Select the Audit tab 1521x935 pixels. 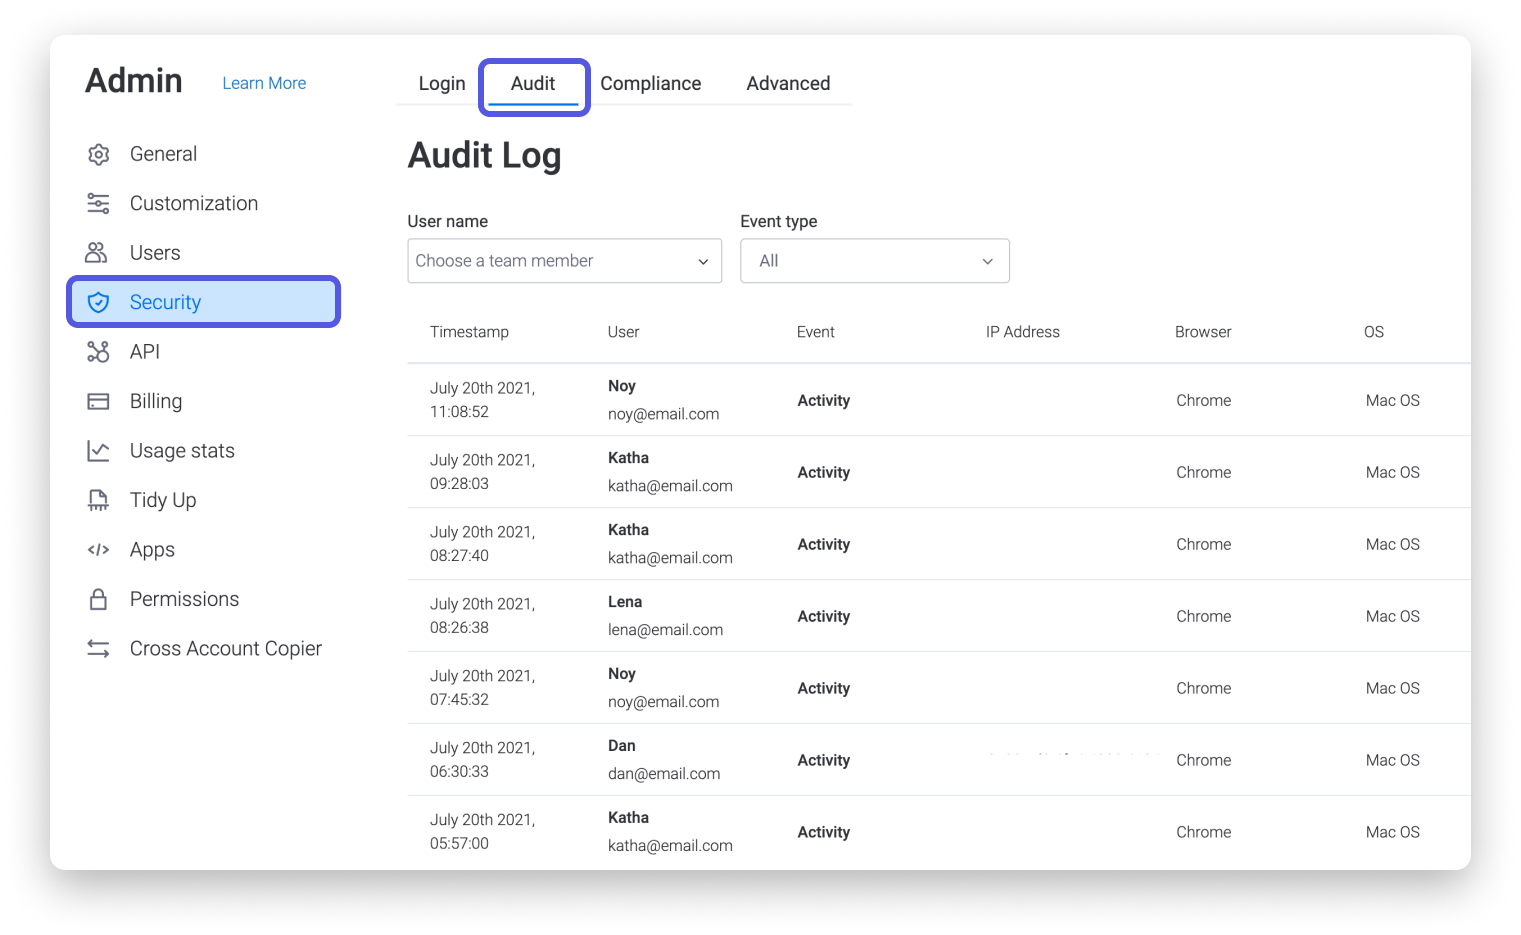click(533, 83)
